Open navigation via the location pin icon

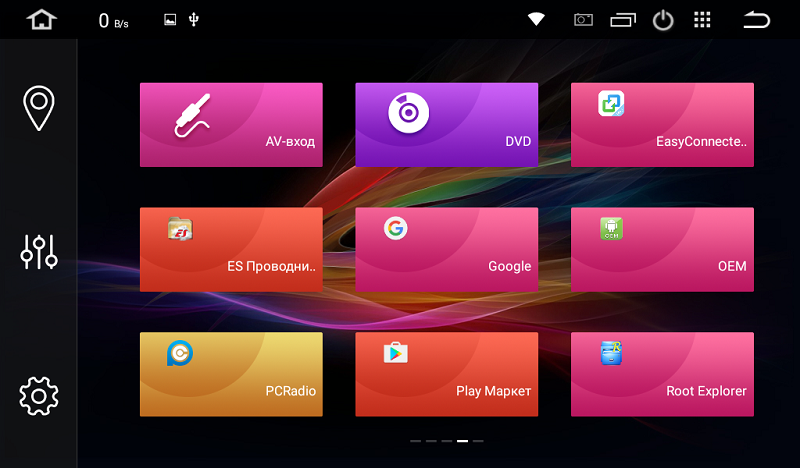[x=39, y=108]
